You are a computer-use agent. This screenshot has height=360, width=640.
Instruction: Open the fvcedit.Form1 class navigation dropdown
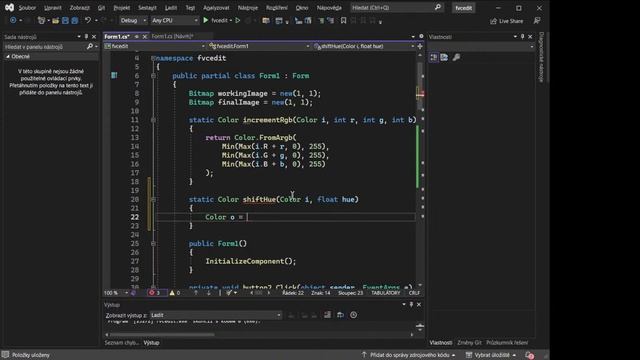click(259, 46)
